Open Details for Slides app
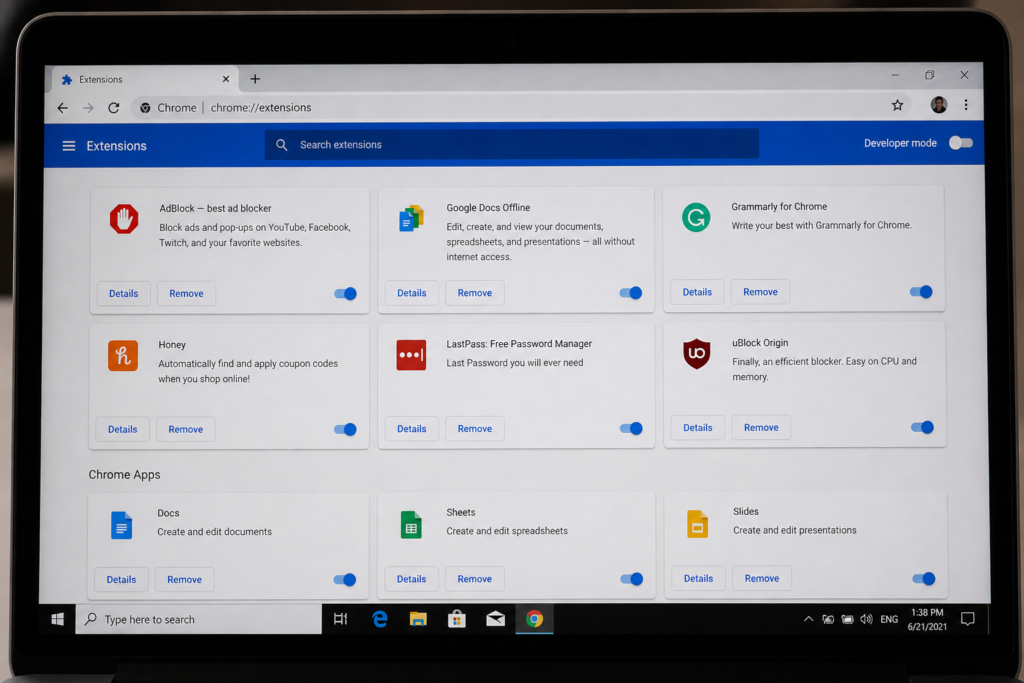This screenshot has height=683, width=1024. pyautogui.click(x=698, y=579)
